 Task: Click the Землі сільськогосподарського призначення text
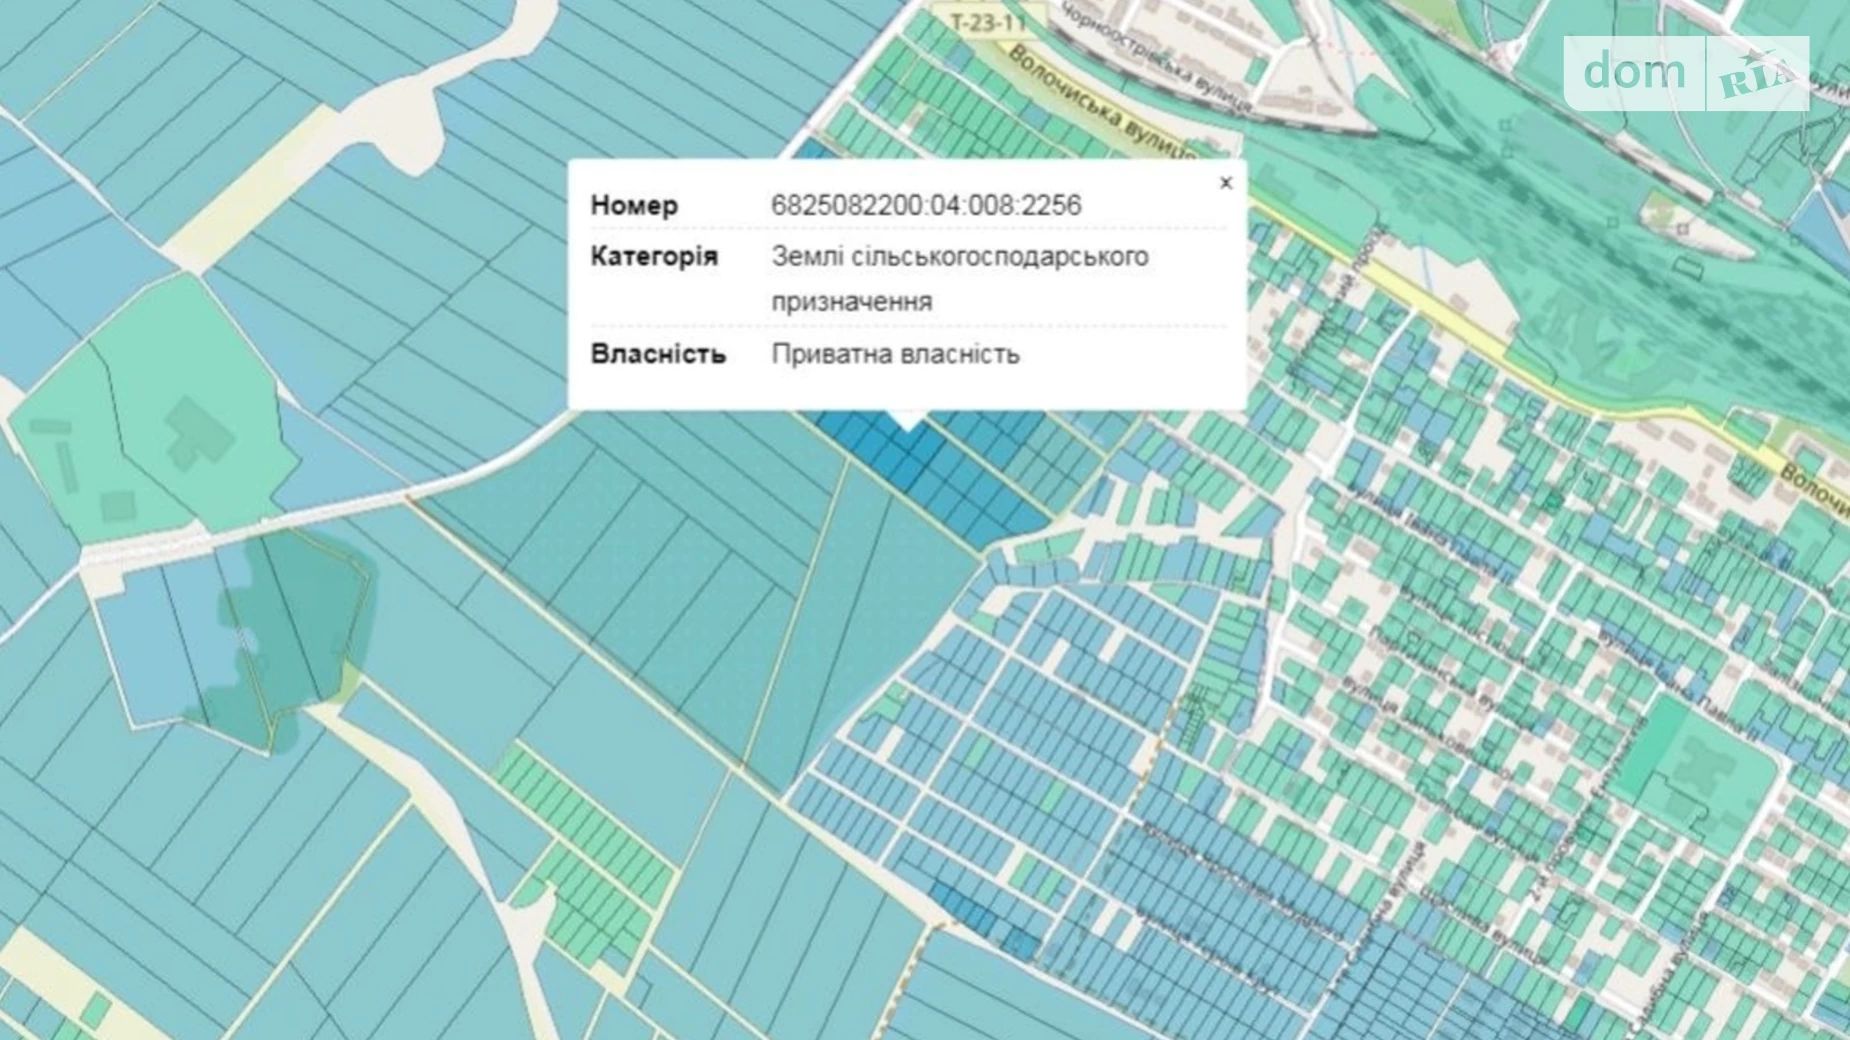click(x=959, y=278)
